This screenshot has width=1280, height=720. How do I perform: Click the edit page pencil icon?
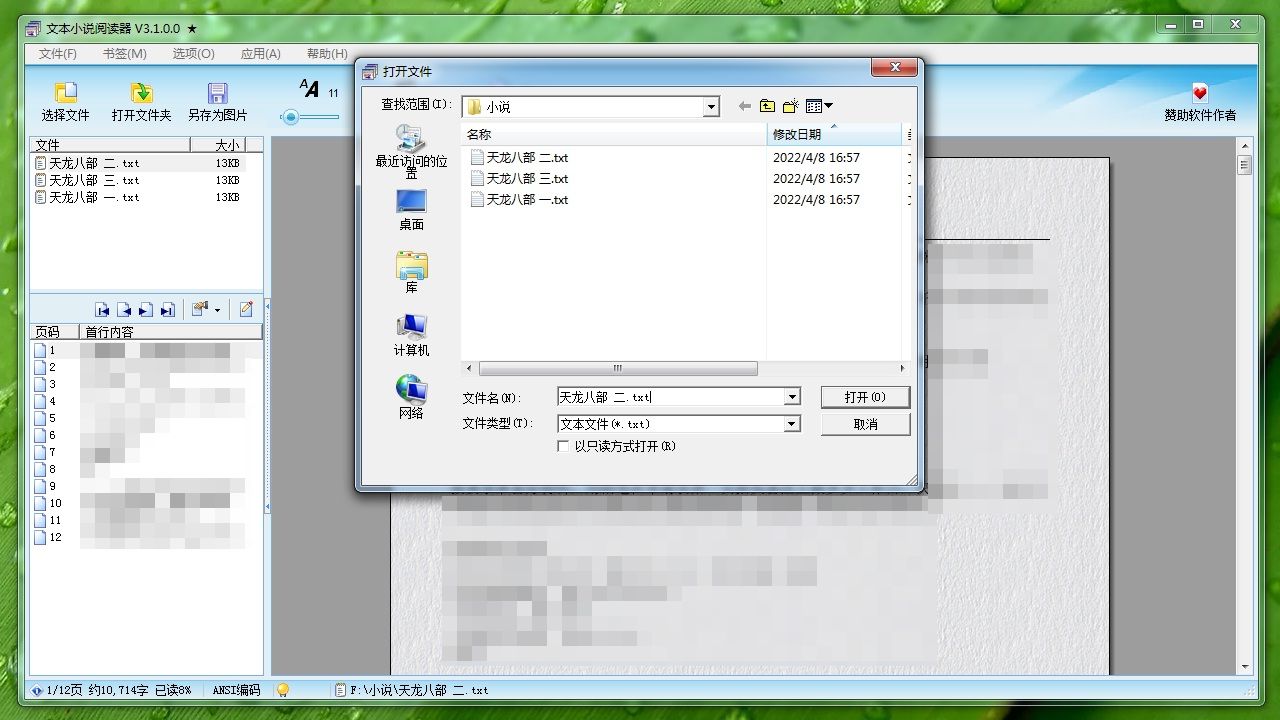pos(246,309)
